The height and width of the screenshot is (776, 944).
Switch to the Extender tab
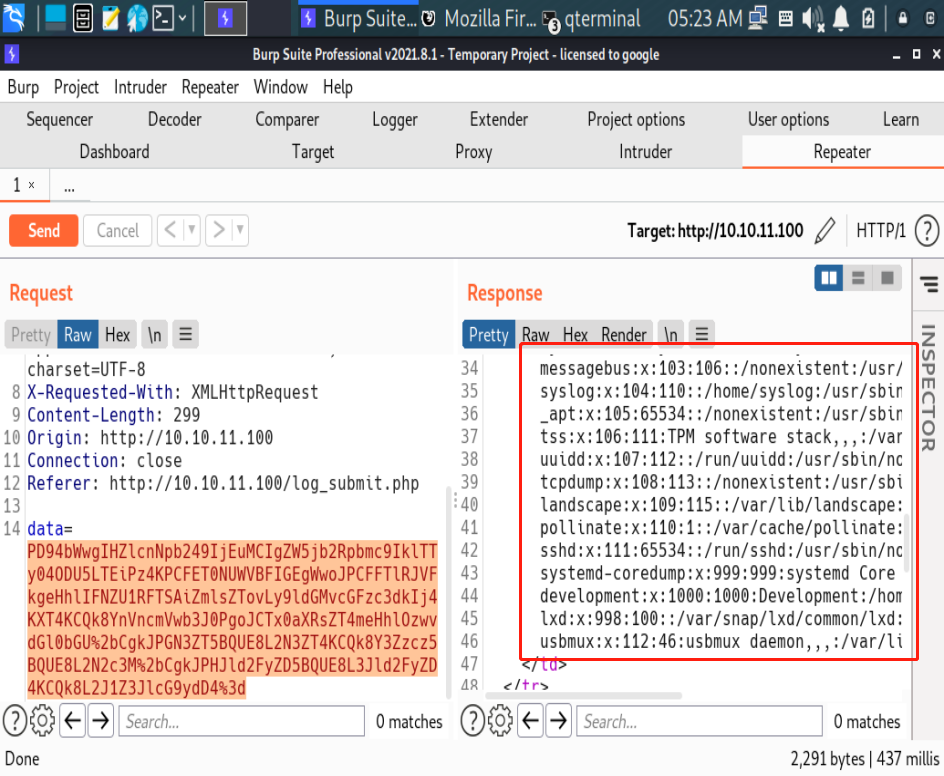click(498, 120)
